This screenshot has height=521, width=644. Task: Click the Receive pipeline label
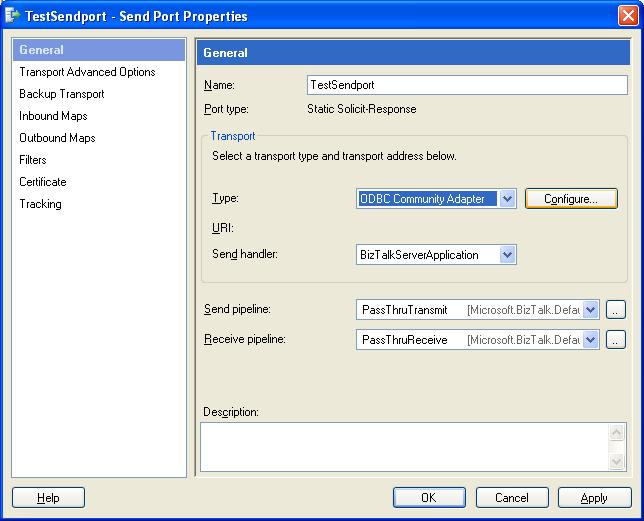[245, 339]
